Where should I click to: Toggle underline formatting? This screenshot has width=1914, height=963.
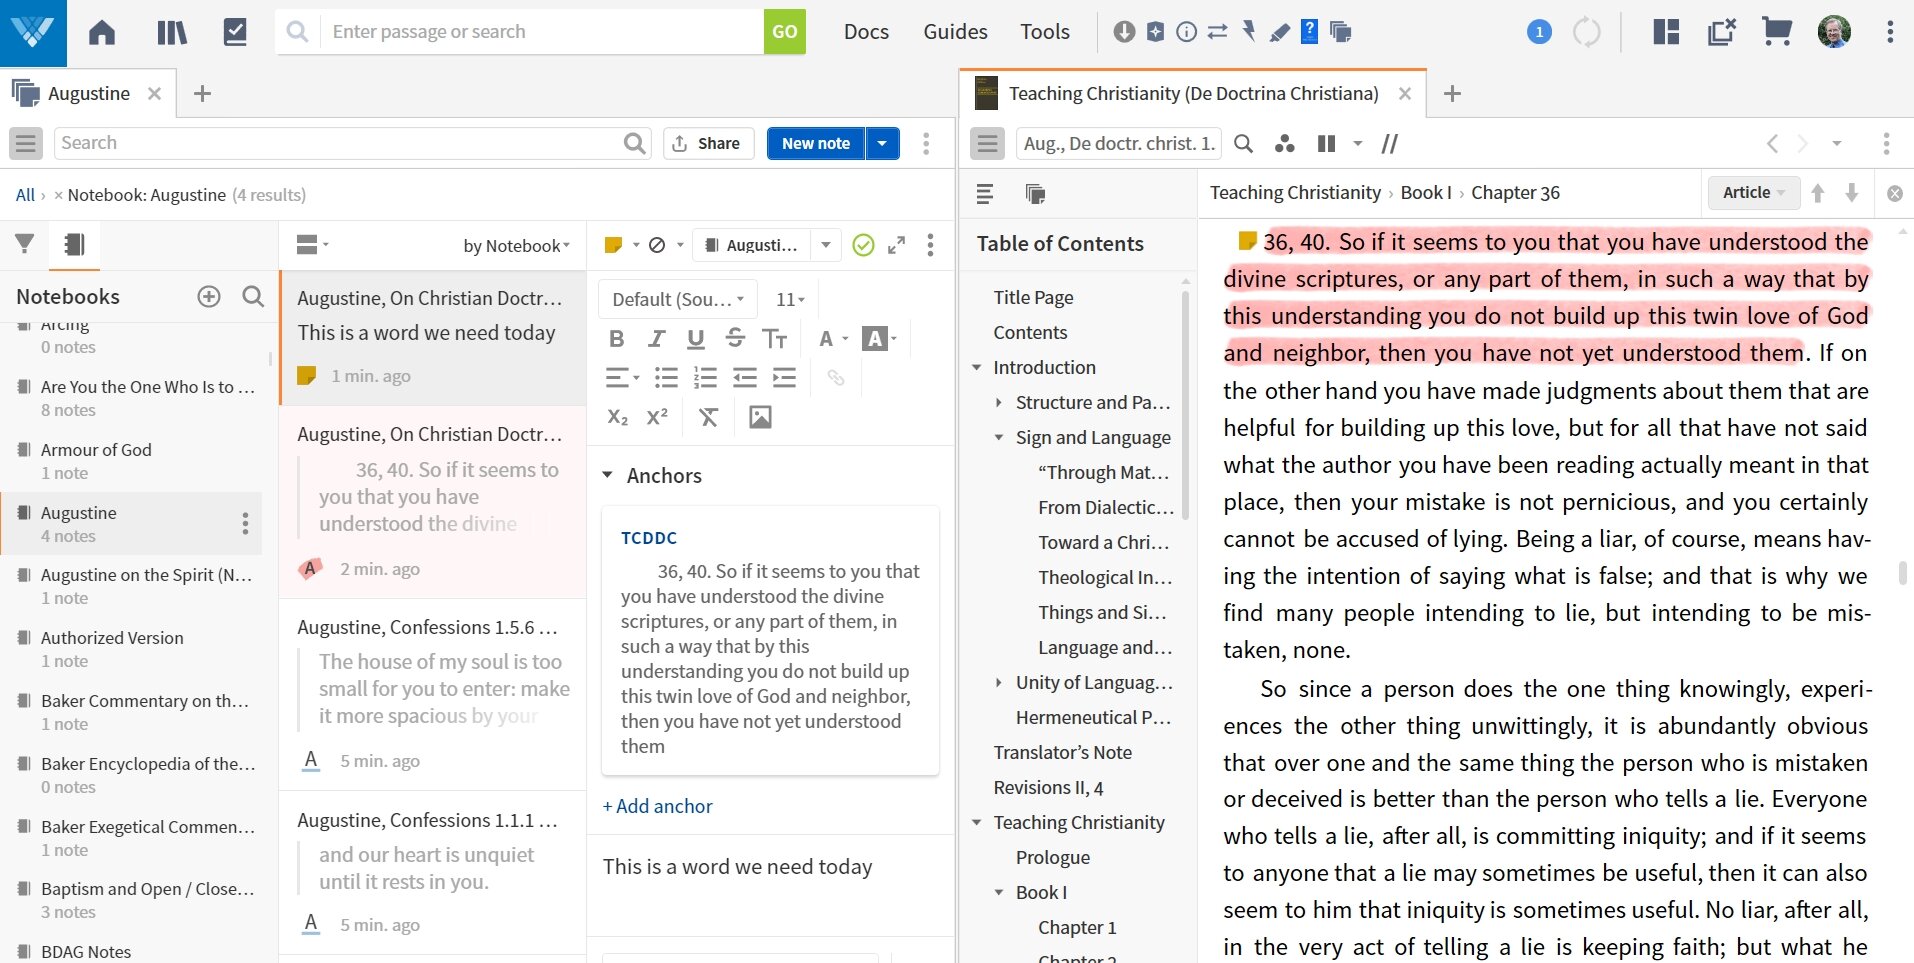click(x=696, y=339)
